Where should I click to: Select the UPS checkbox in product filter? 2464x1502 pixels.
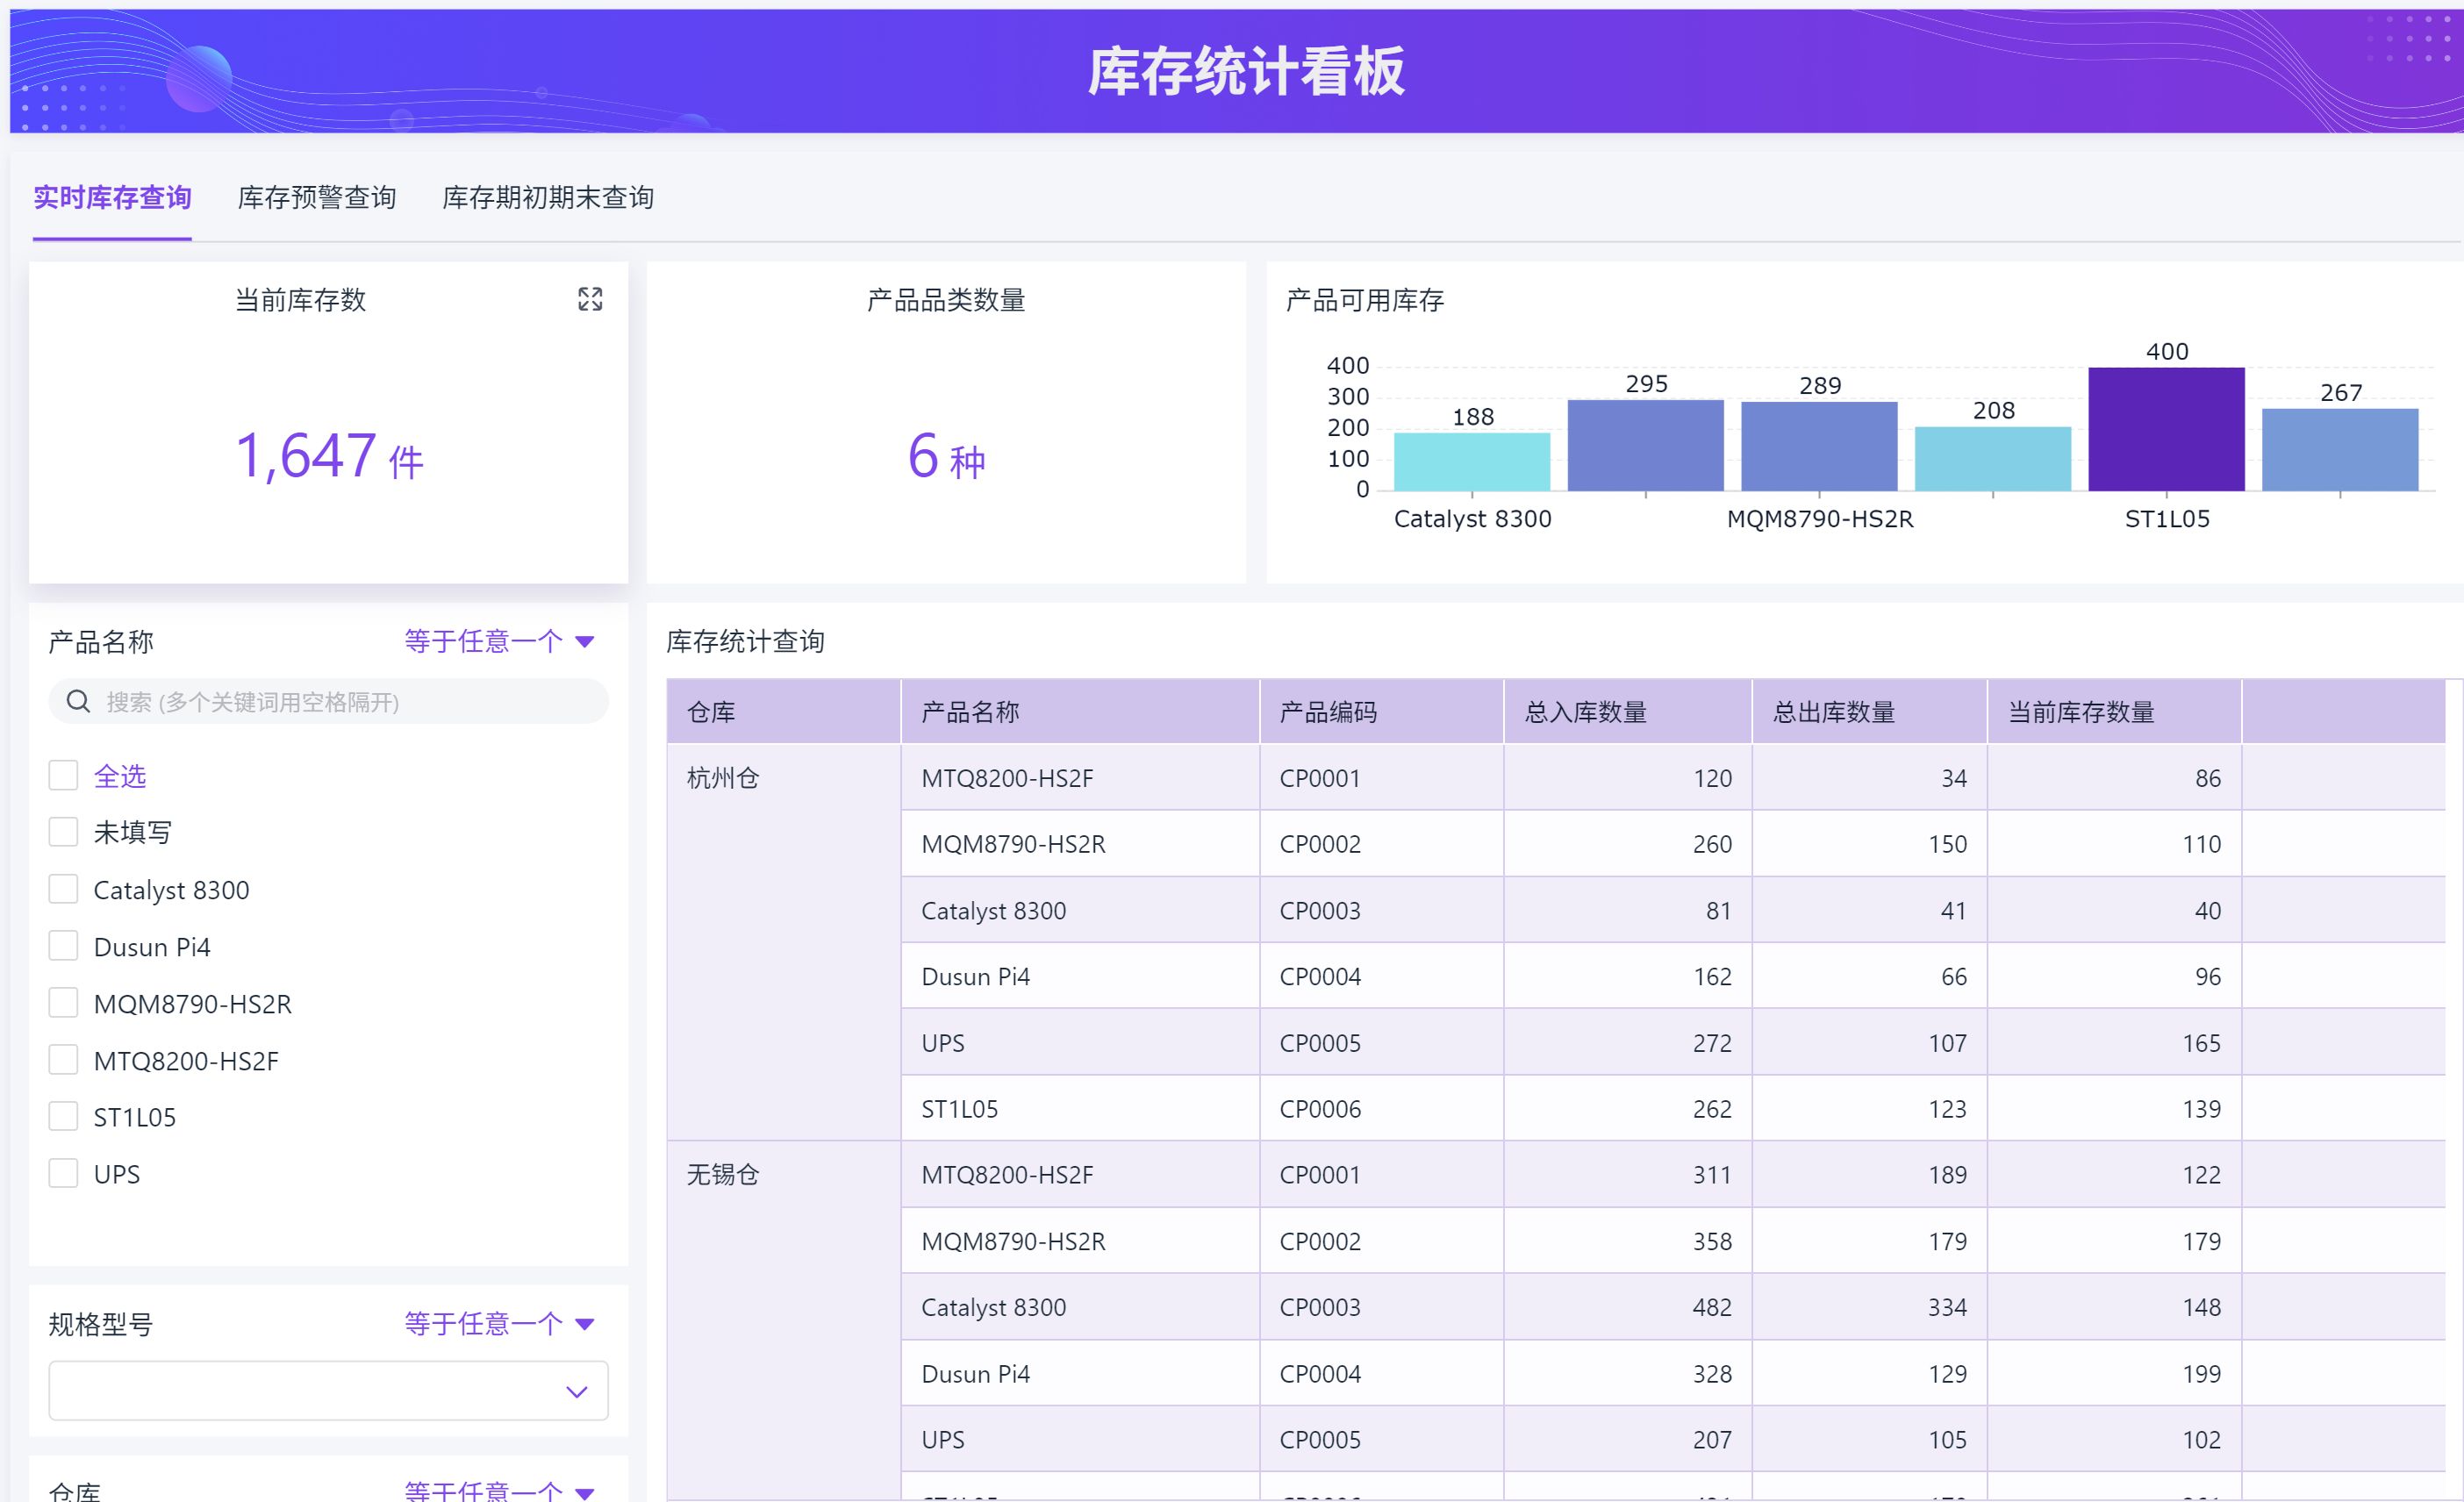64,1174
